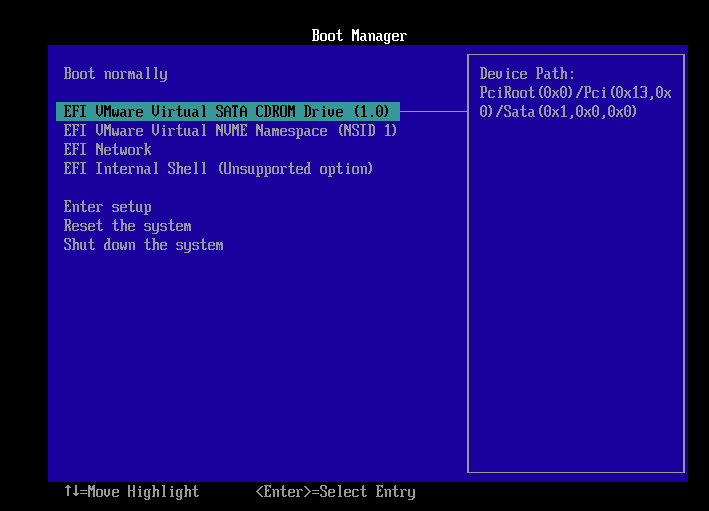
Task: Click the <Enter>=Select Entry hint
Action: point(336,492)
